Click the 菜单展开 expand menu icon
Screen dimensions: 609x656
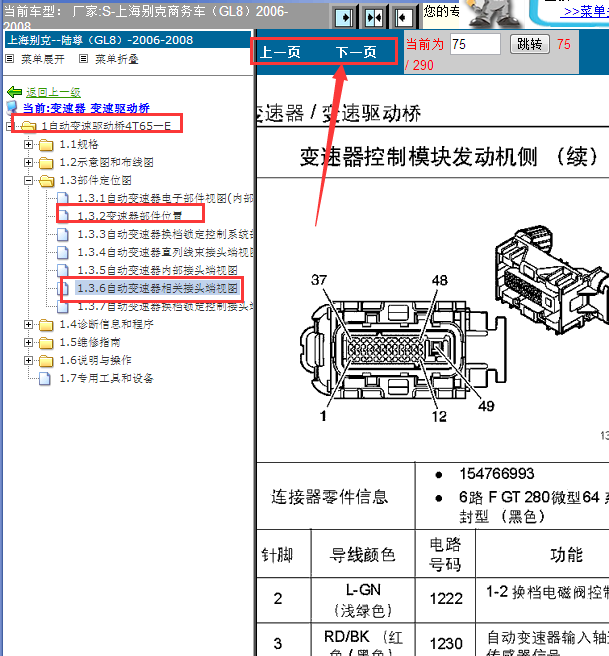tap(9, 59)
